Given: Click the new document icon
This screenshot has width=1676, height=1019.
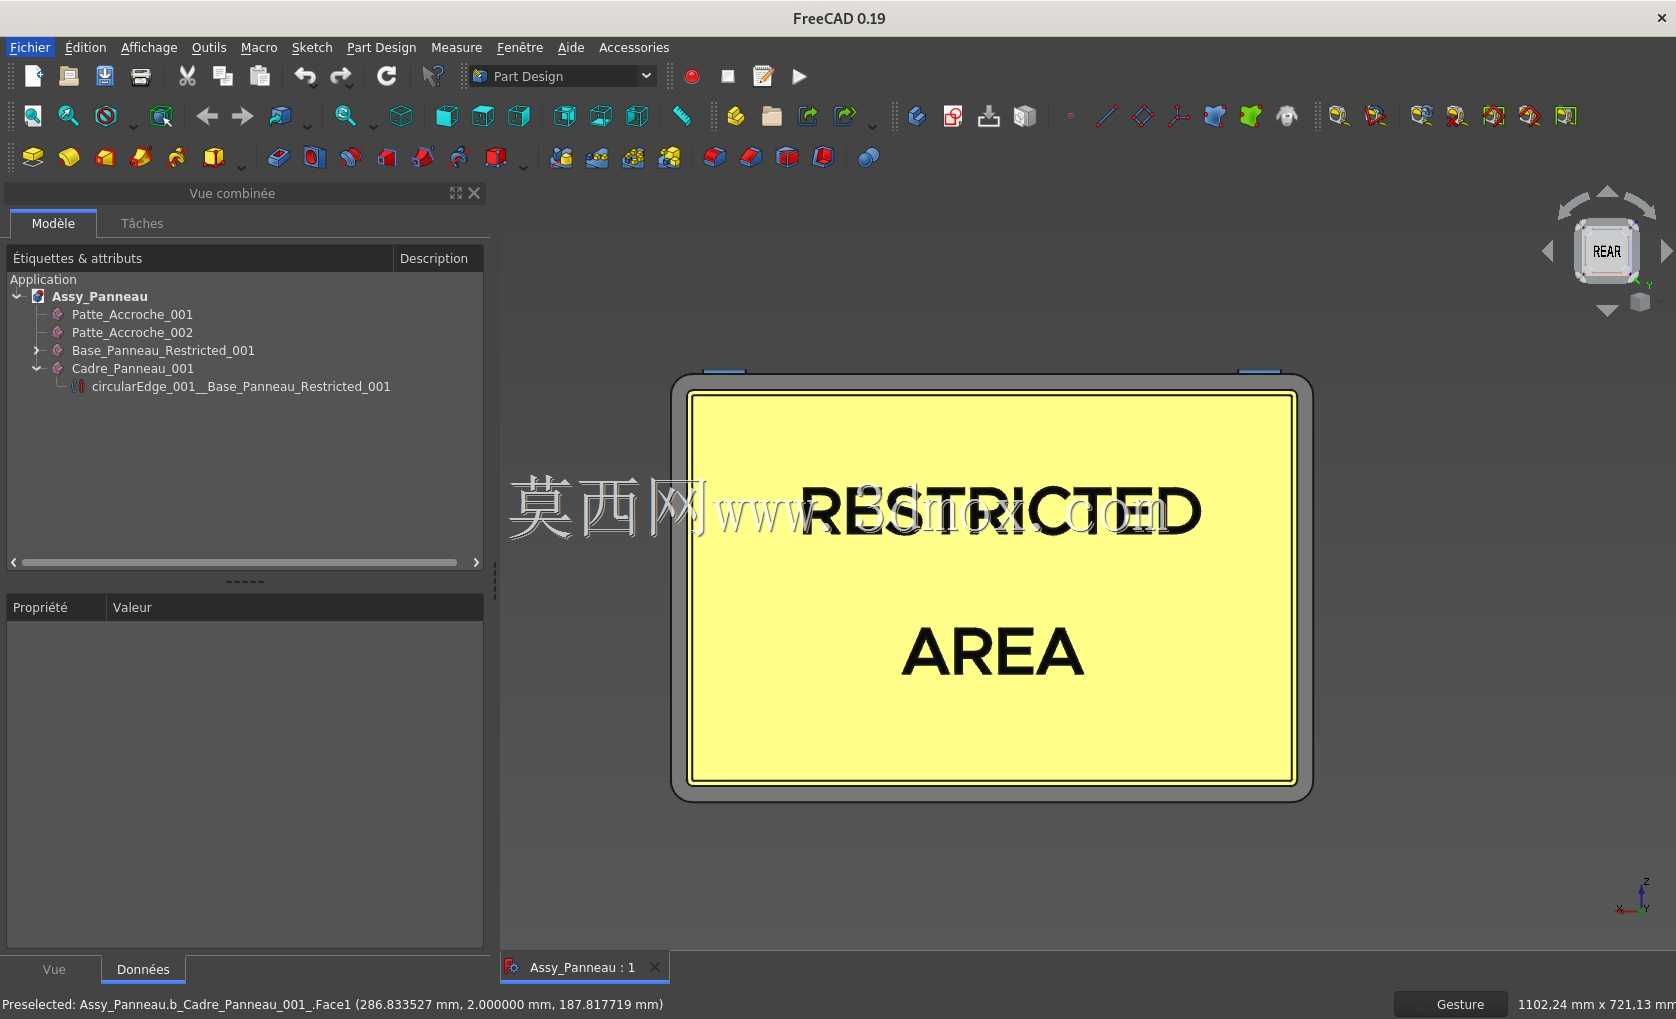Looking at the screenshot, I should (x=33, y=76).
